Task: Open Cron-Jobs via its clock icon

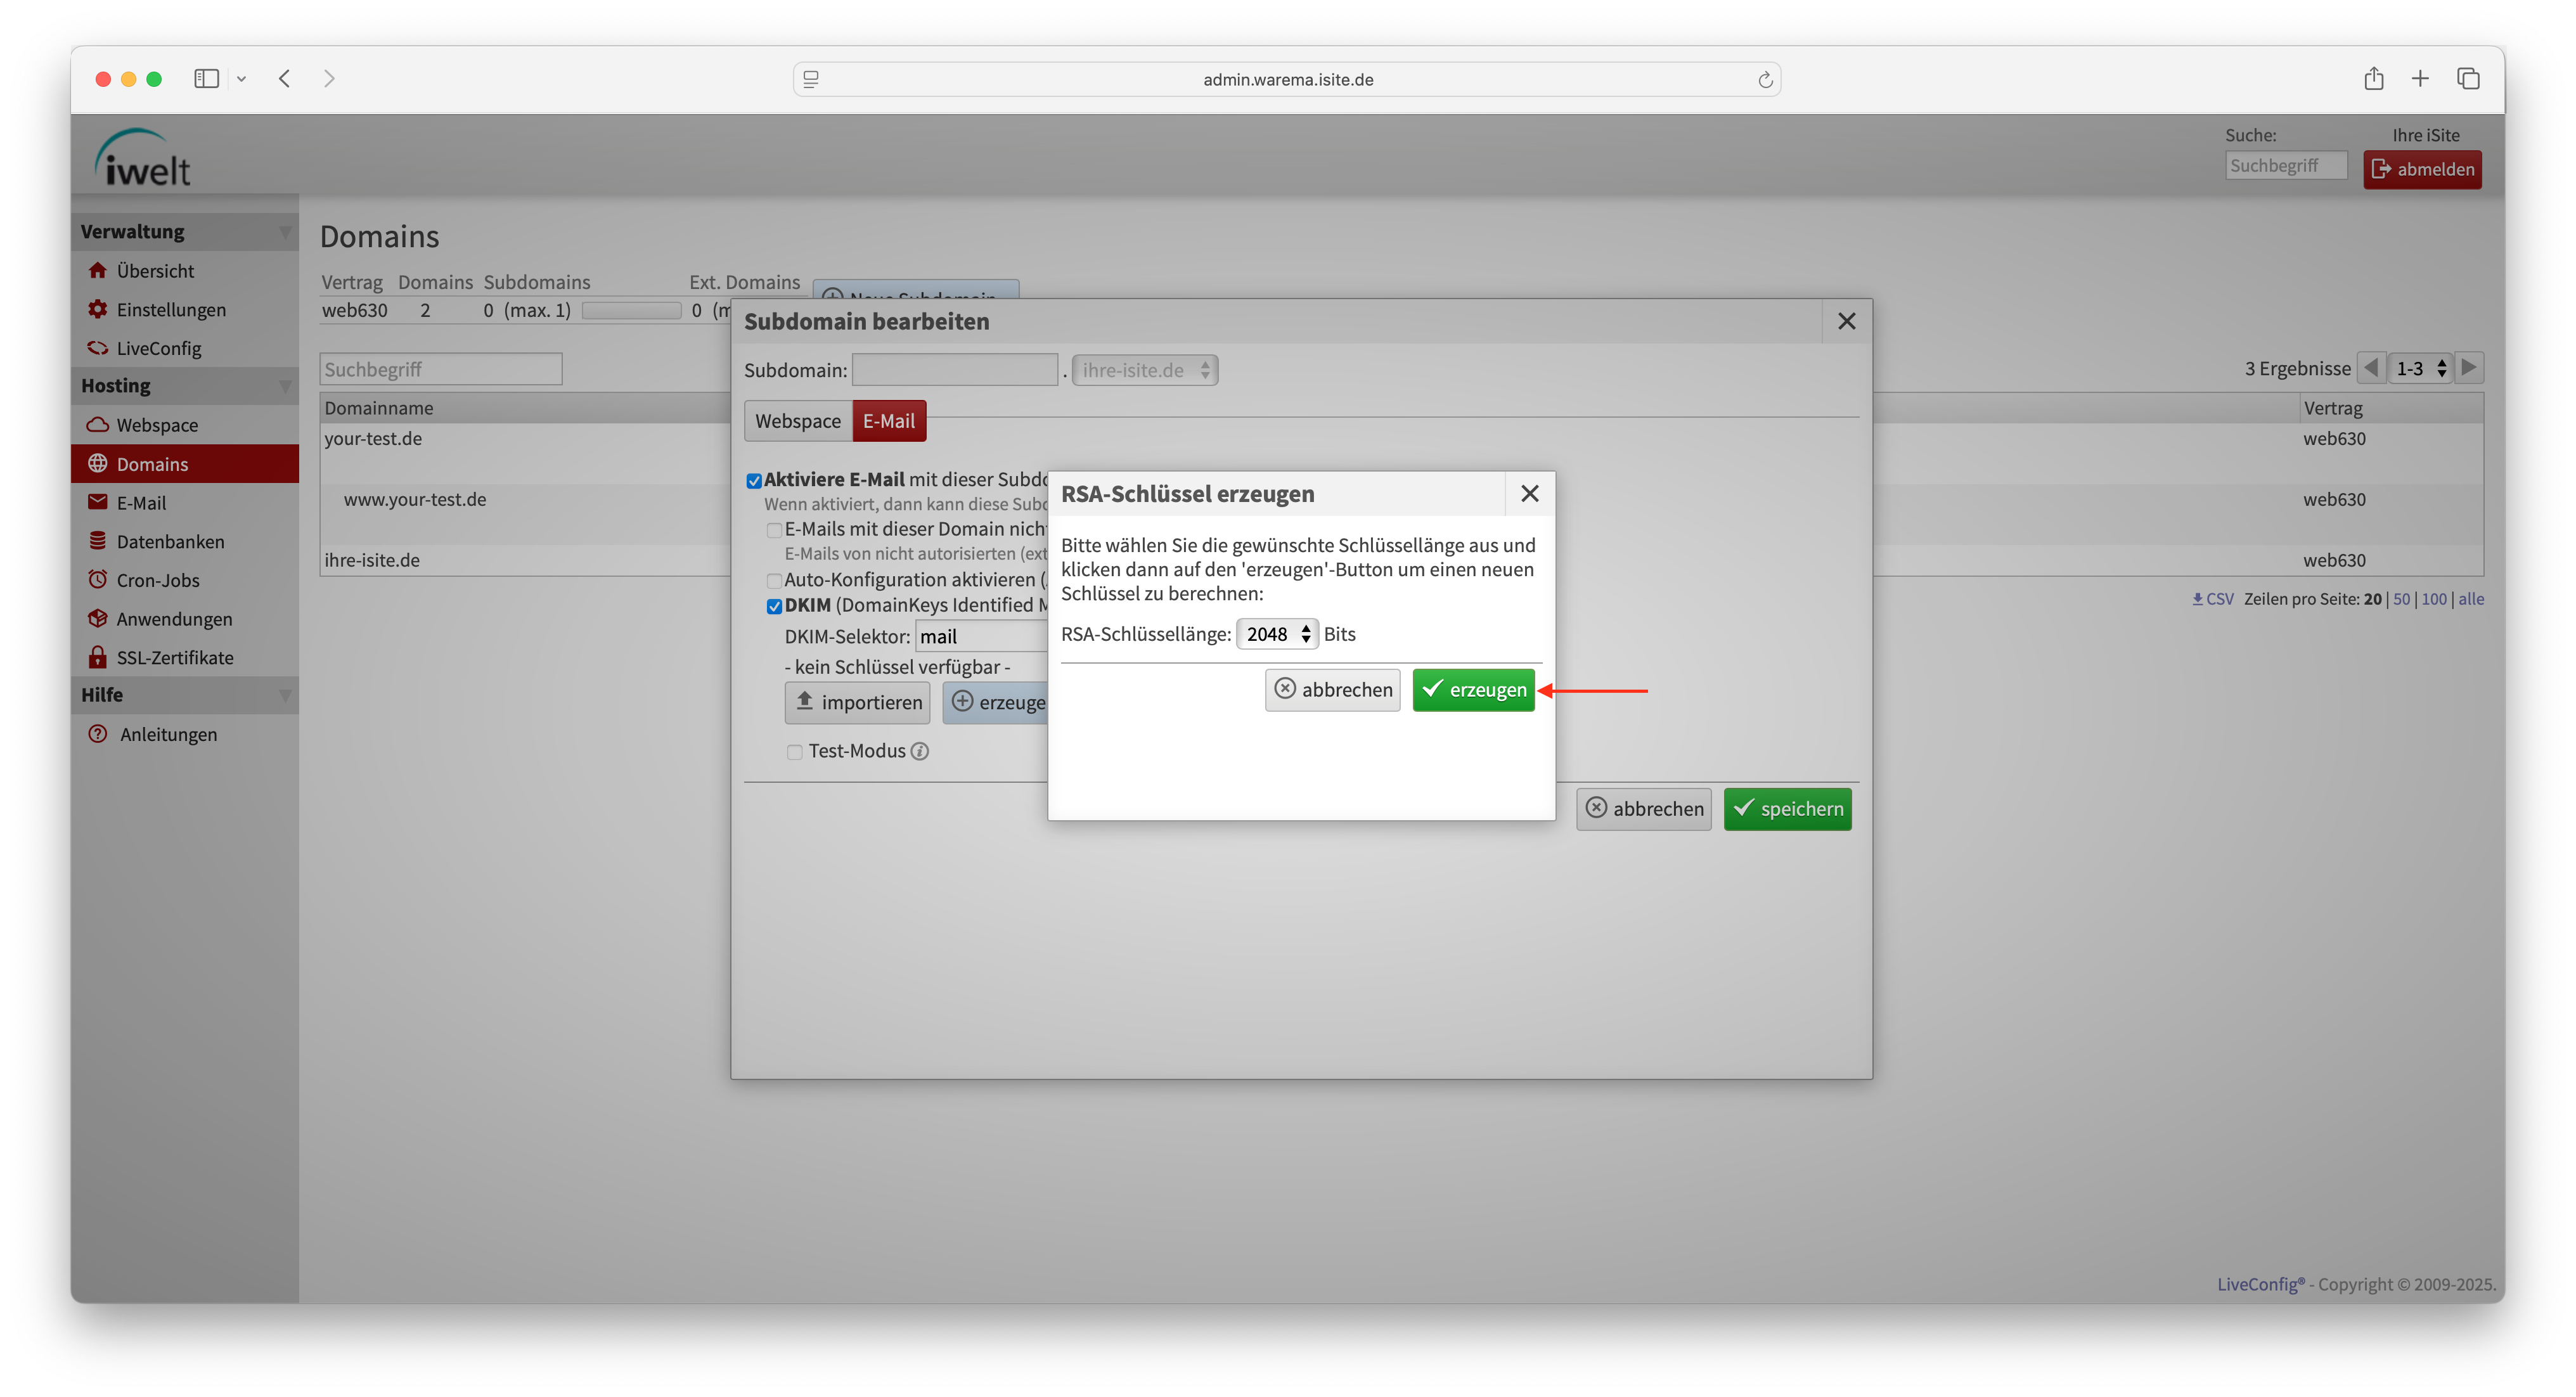Action: [x=97, y=579]
